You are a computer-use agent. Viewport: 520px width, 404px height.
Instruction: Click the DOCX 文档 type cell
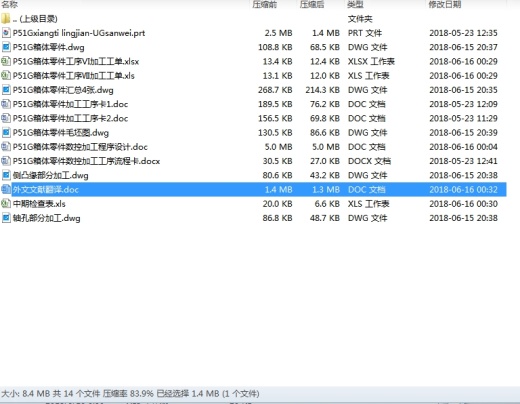369,161
